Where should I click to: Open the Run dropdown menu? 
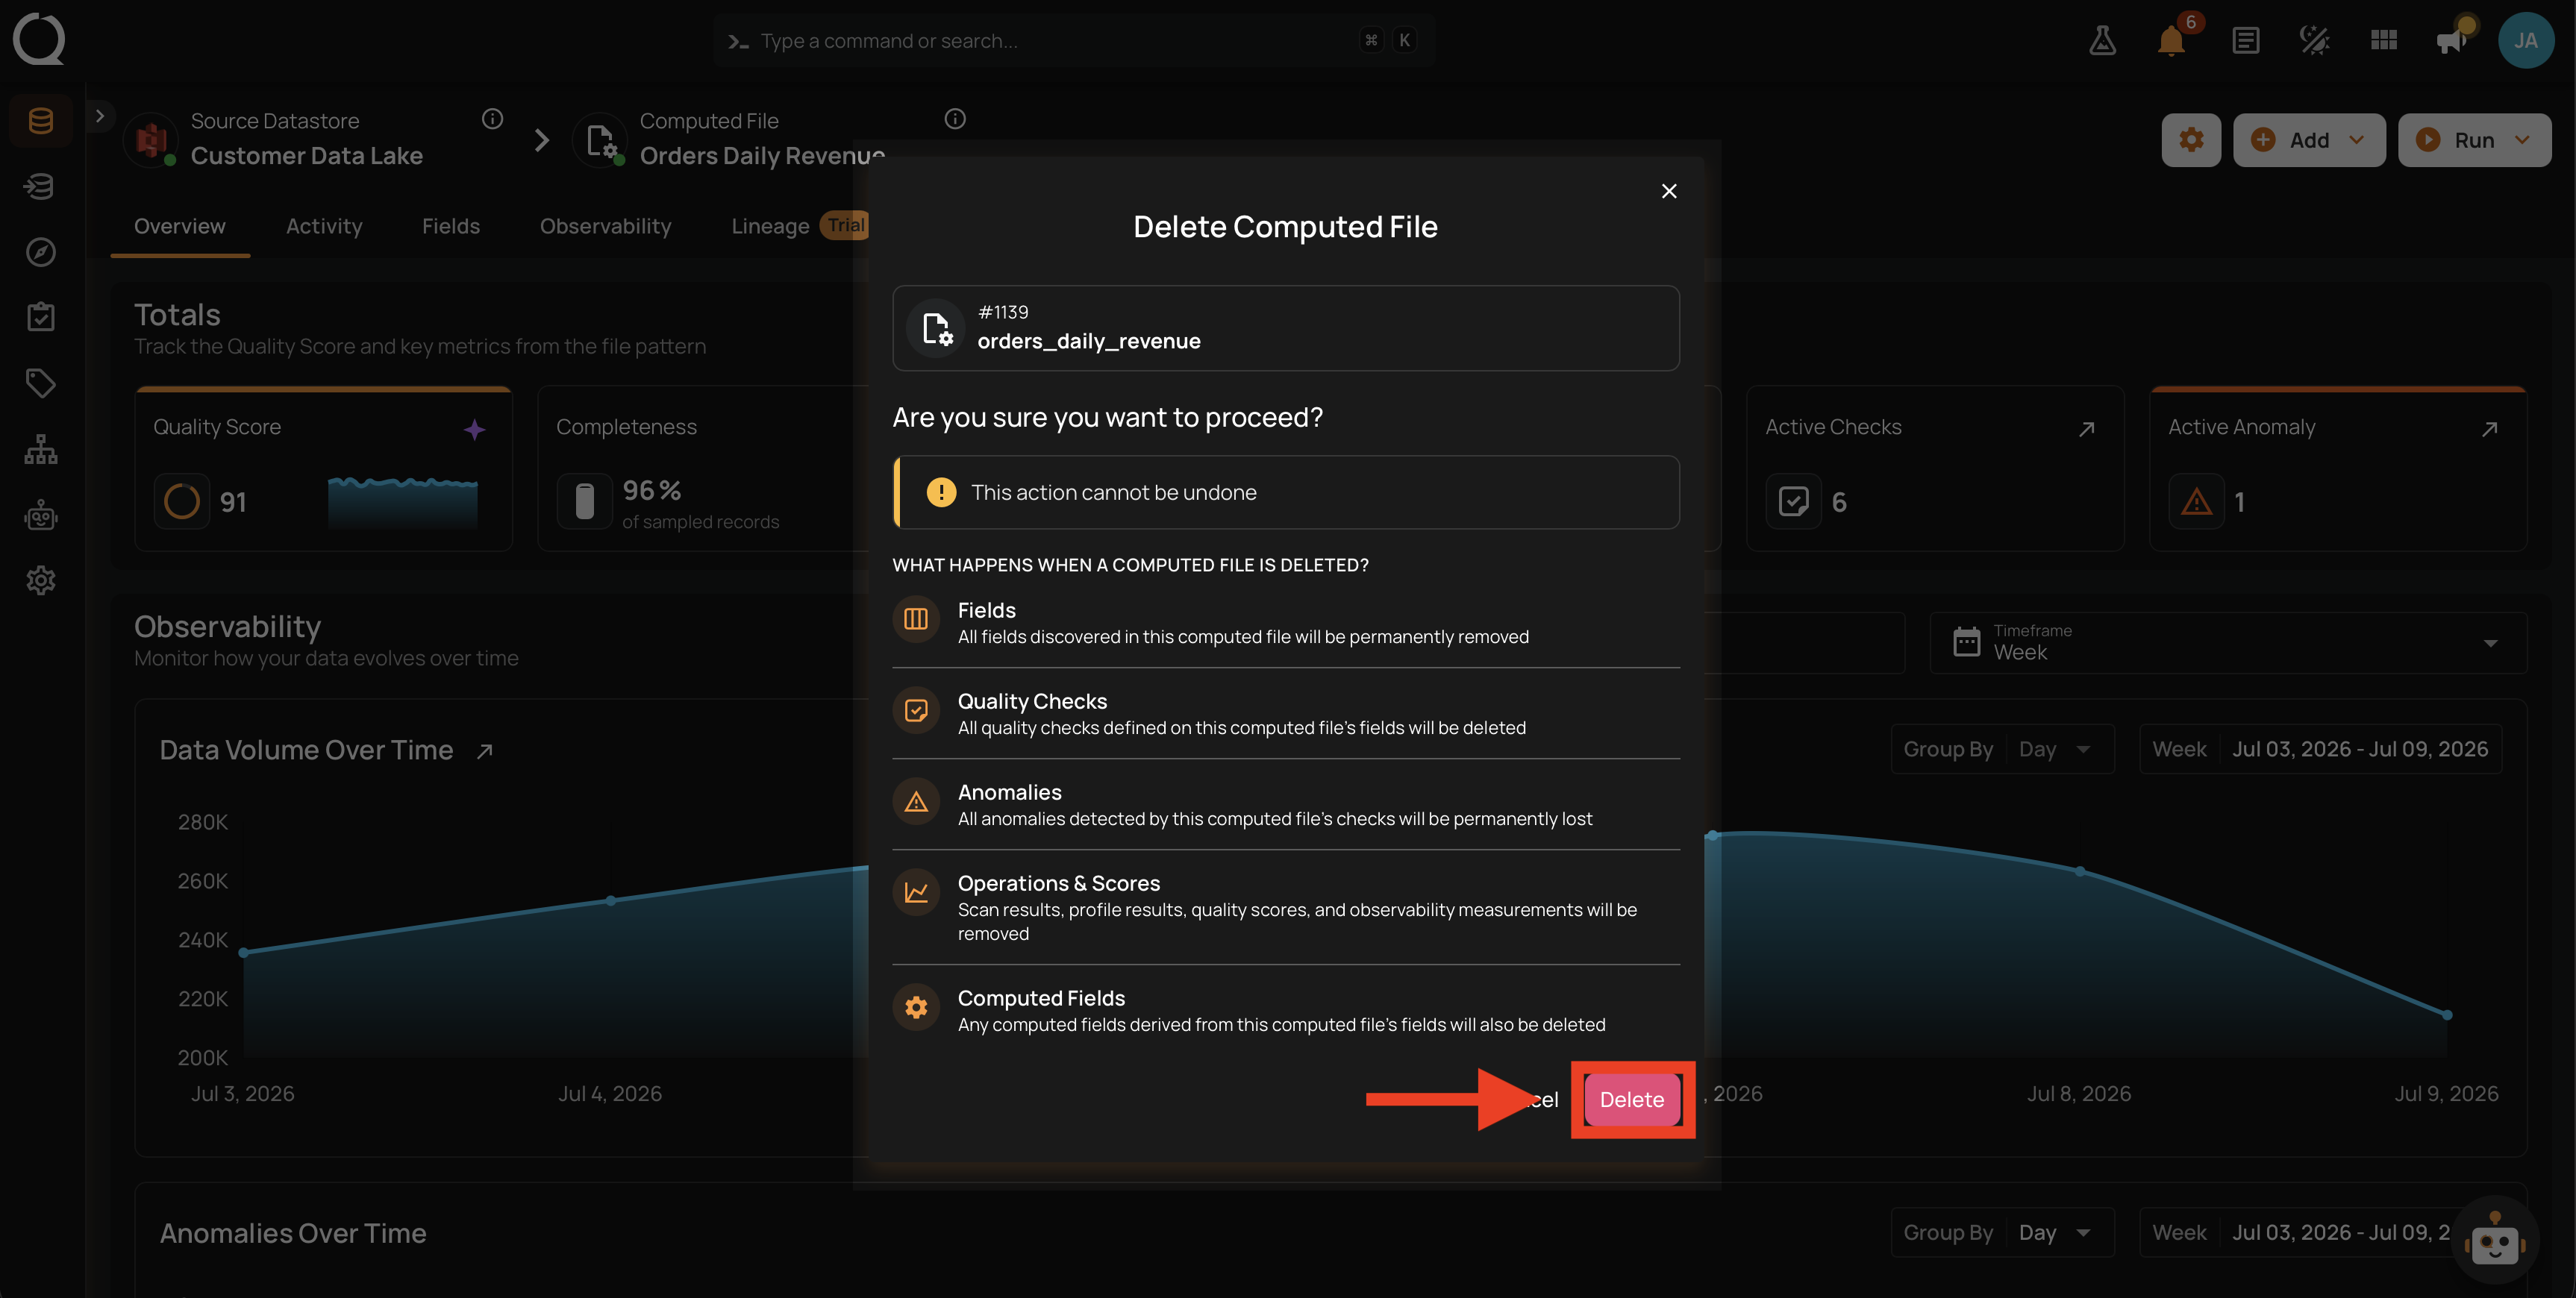pos(2474,140)
